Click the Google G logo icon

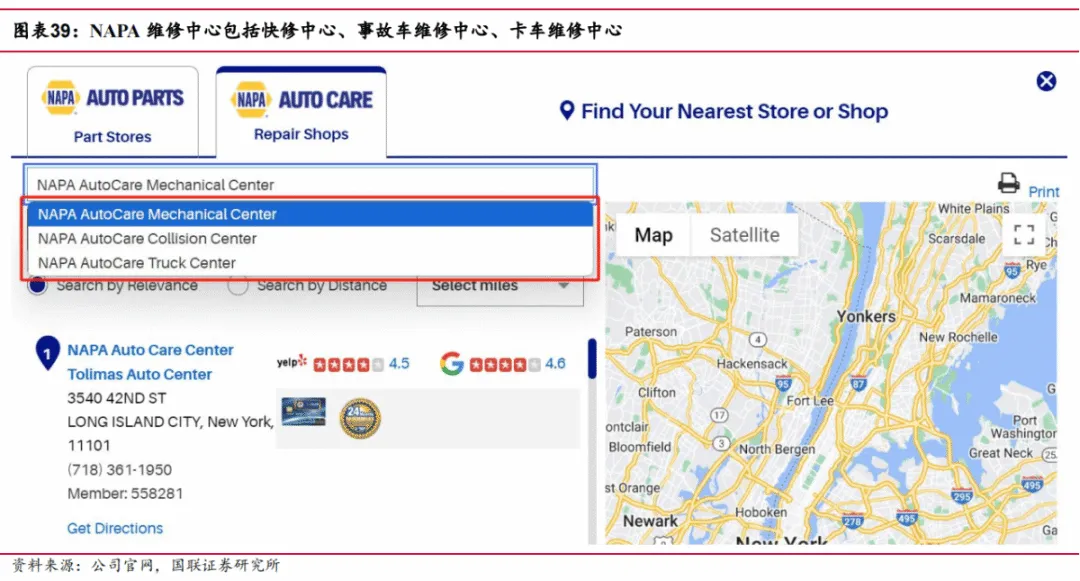pyautogui.click(x=452, y=363)
